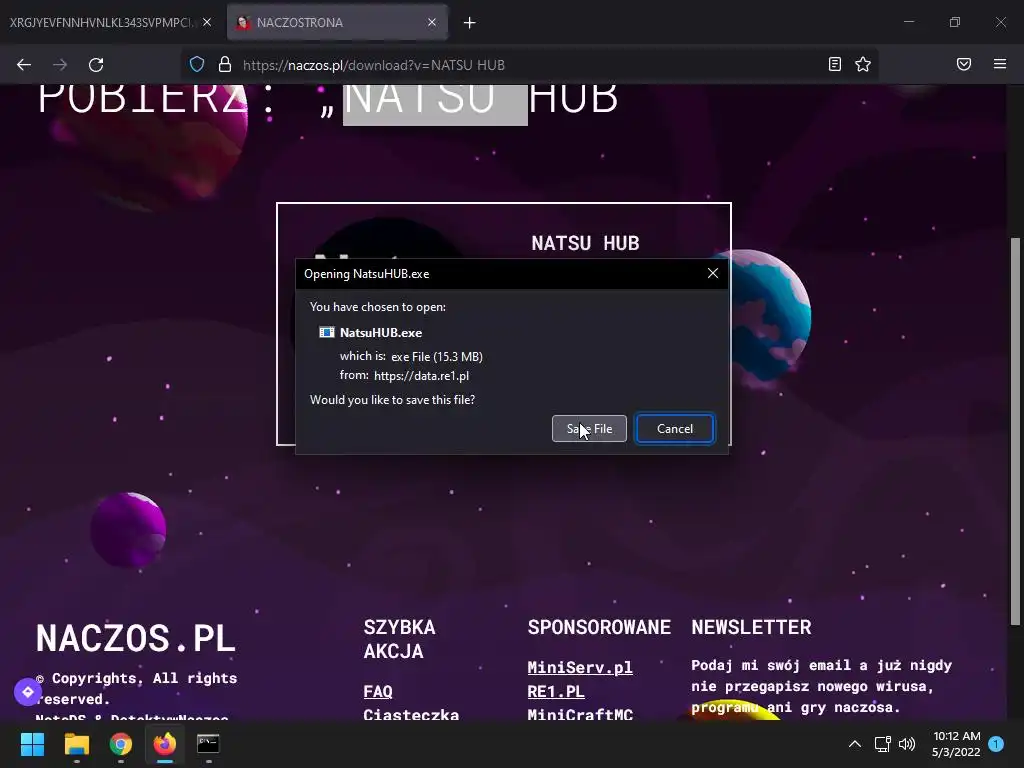Open Save to Pocket icon
This screenshot has width=1024, height=768.
964,64
